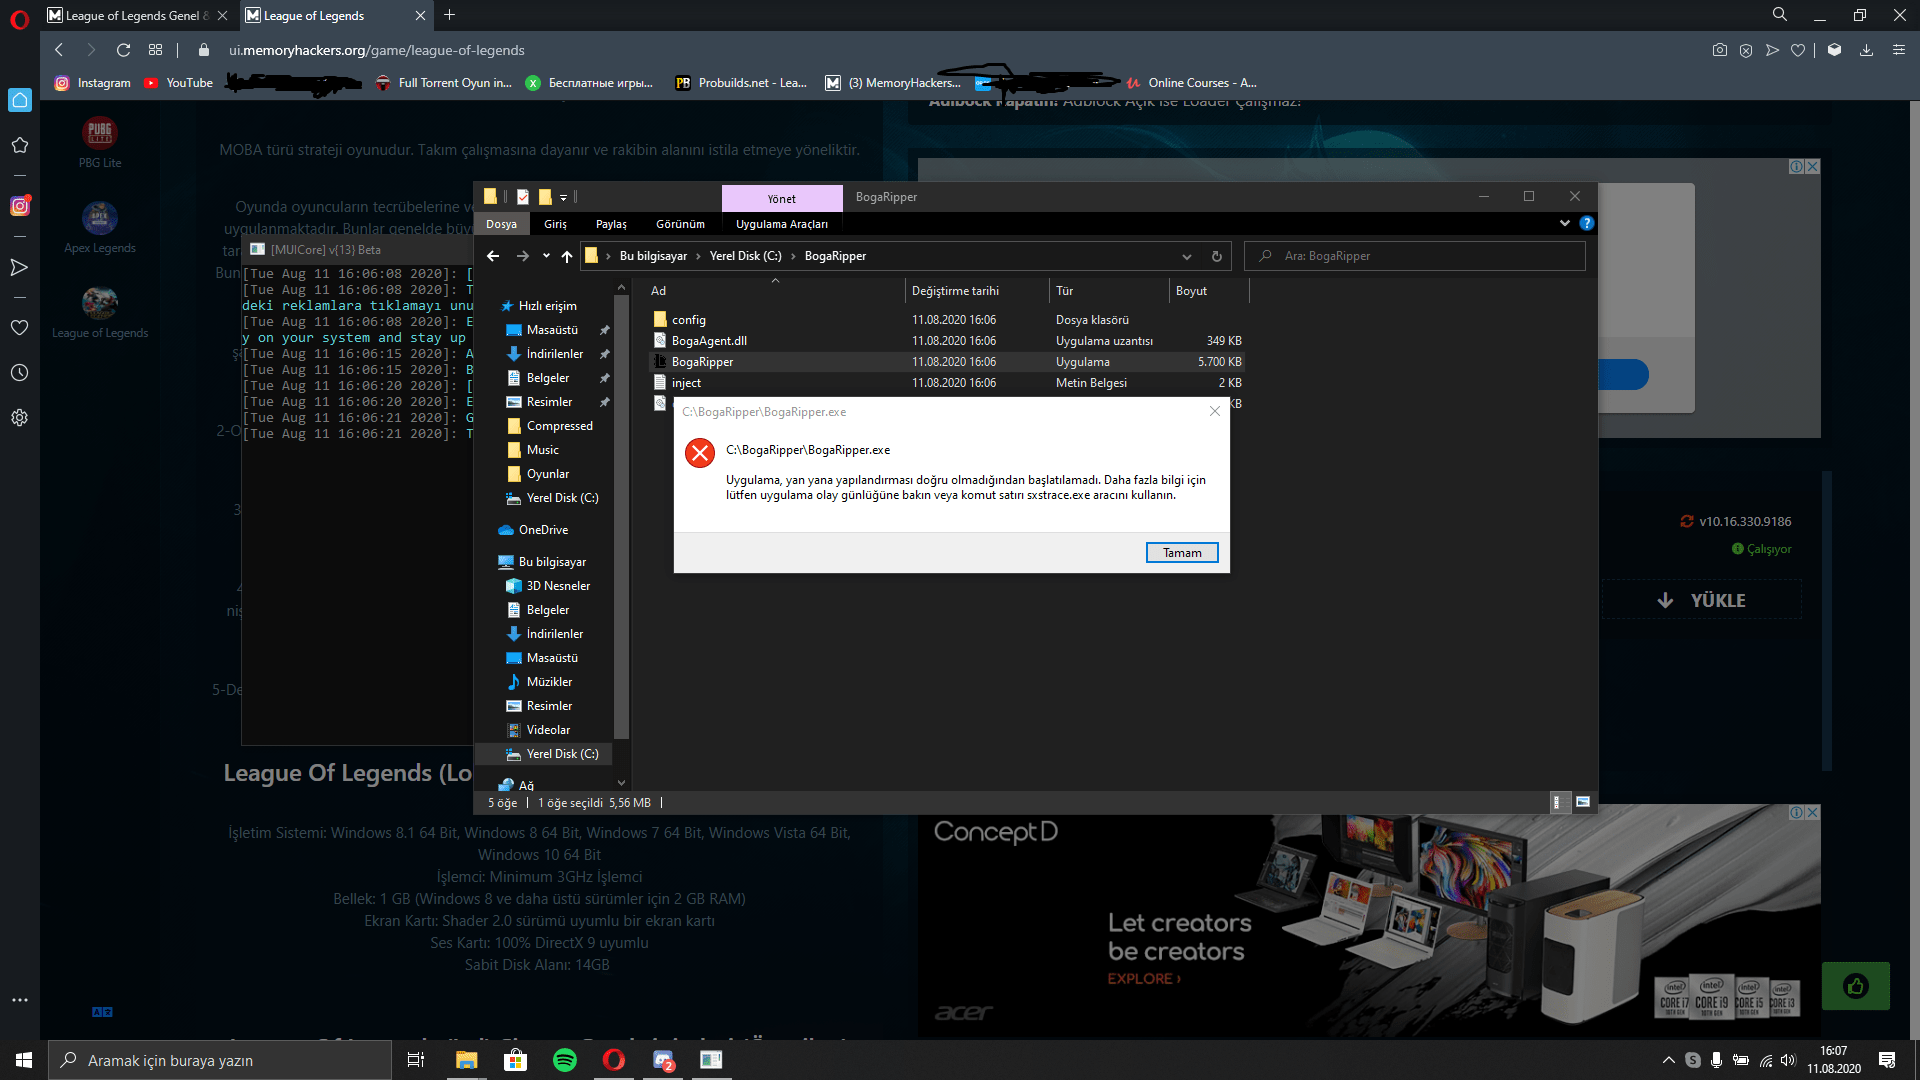Select the Yönet contextual tab
Viewport: 1920px width, 1080px height.
click(x=782, y=198)
